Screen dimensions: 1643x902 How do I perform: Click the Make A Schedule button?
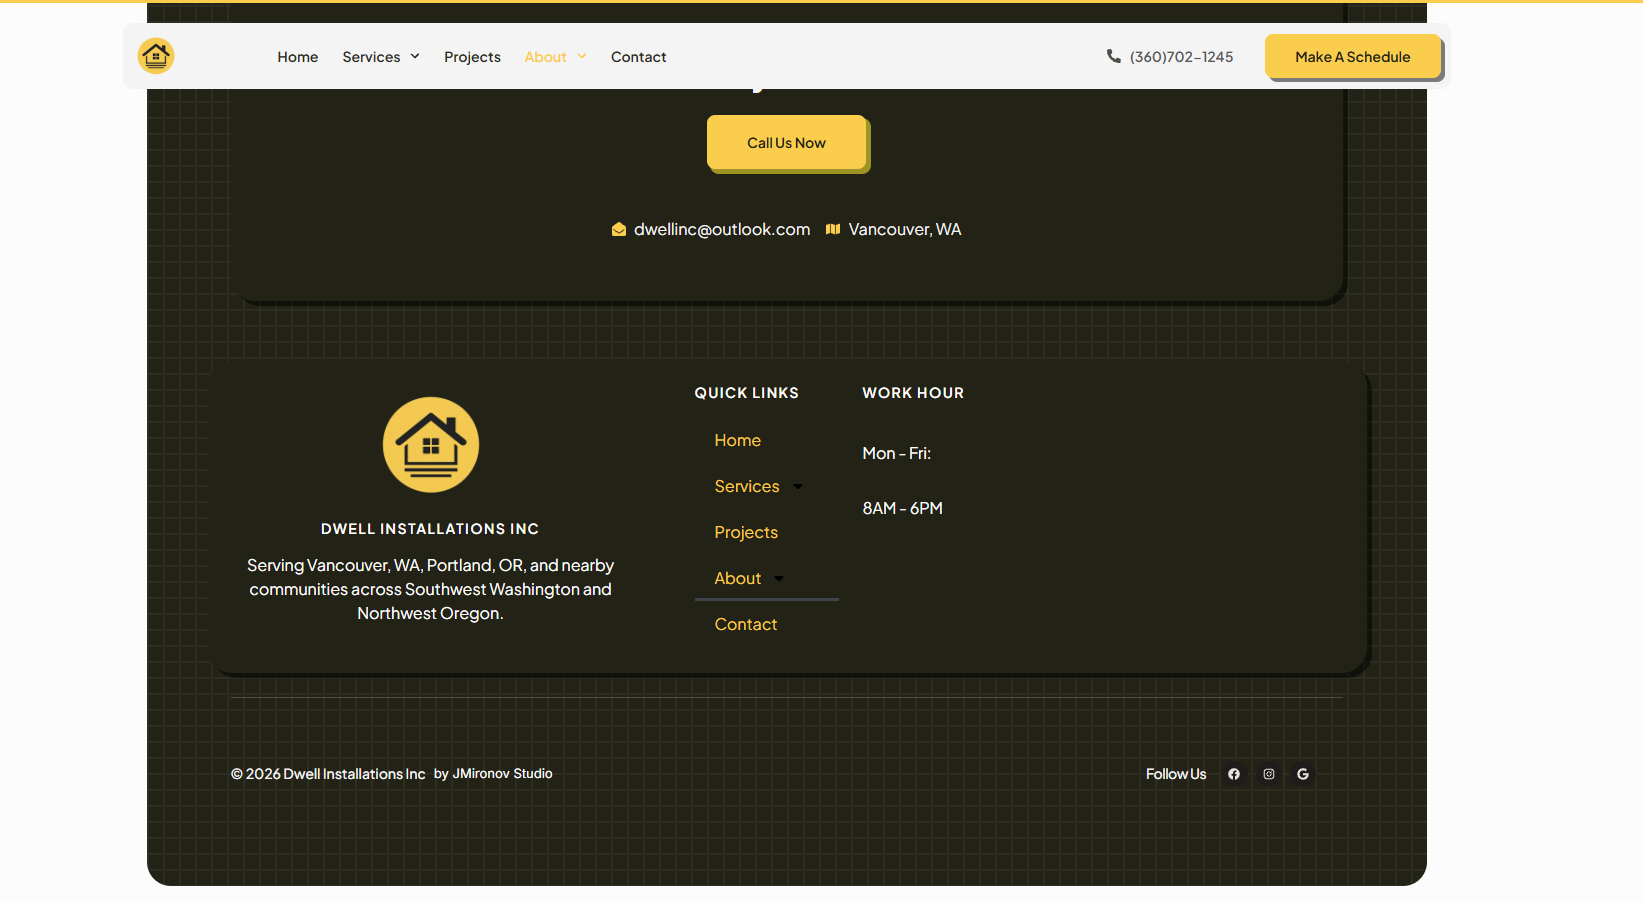[1352, 56]
